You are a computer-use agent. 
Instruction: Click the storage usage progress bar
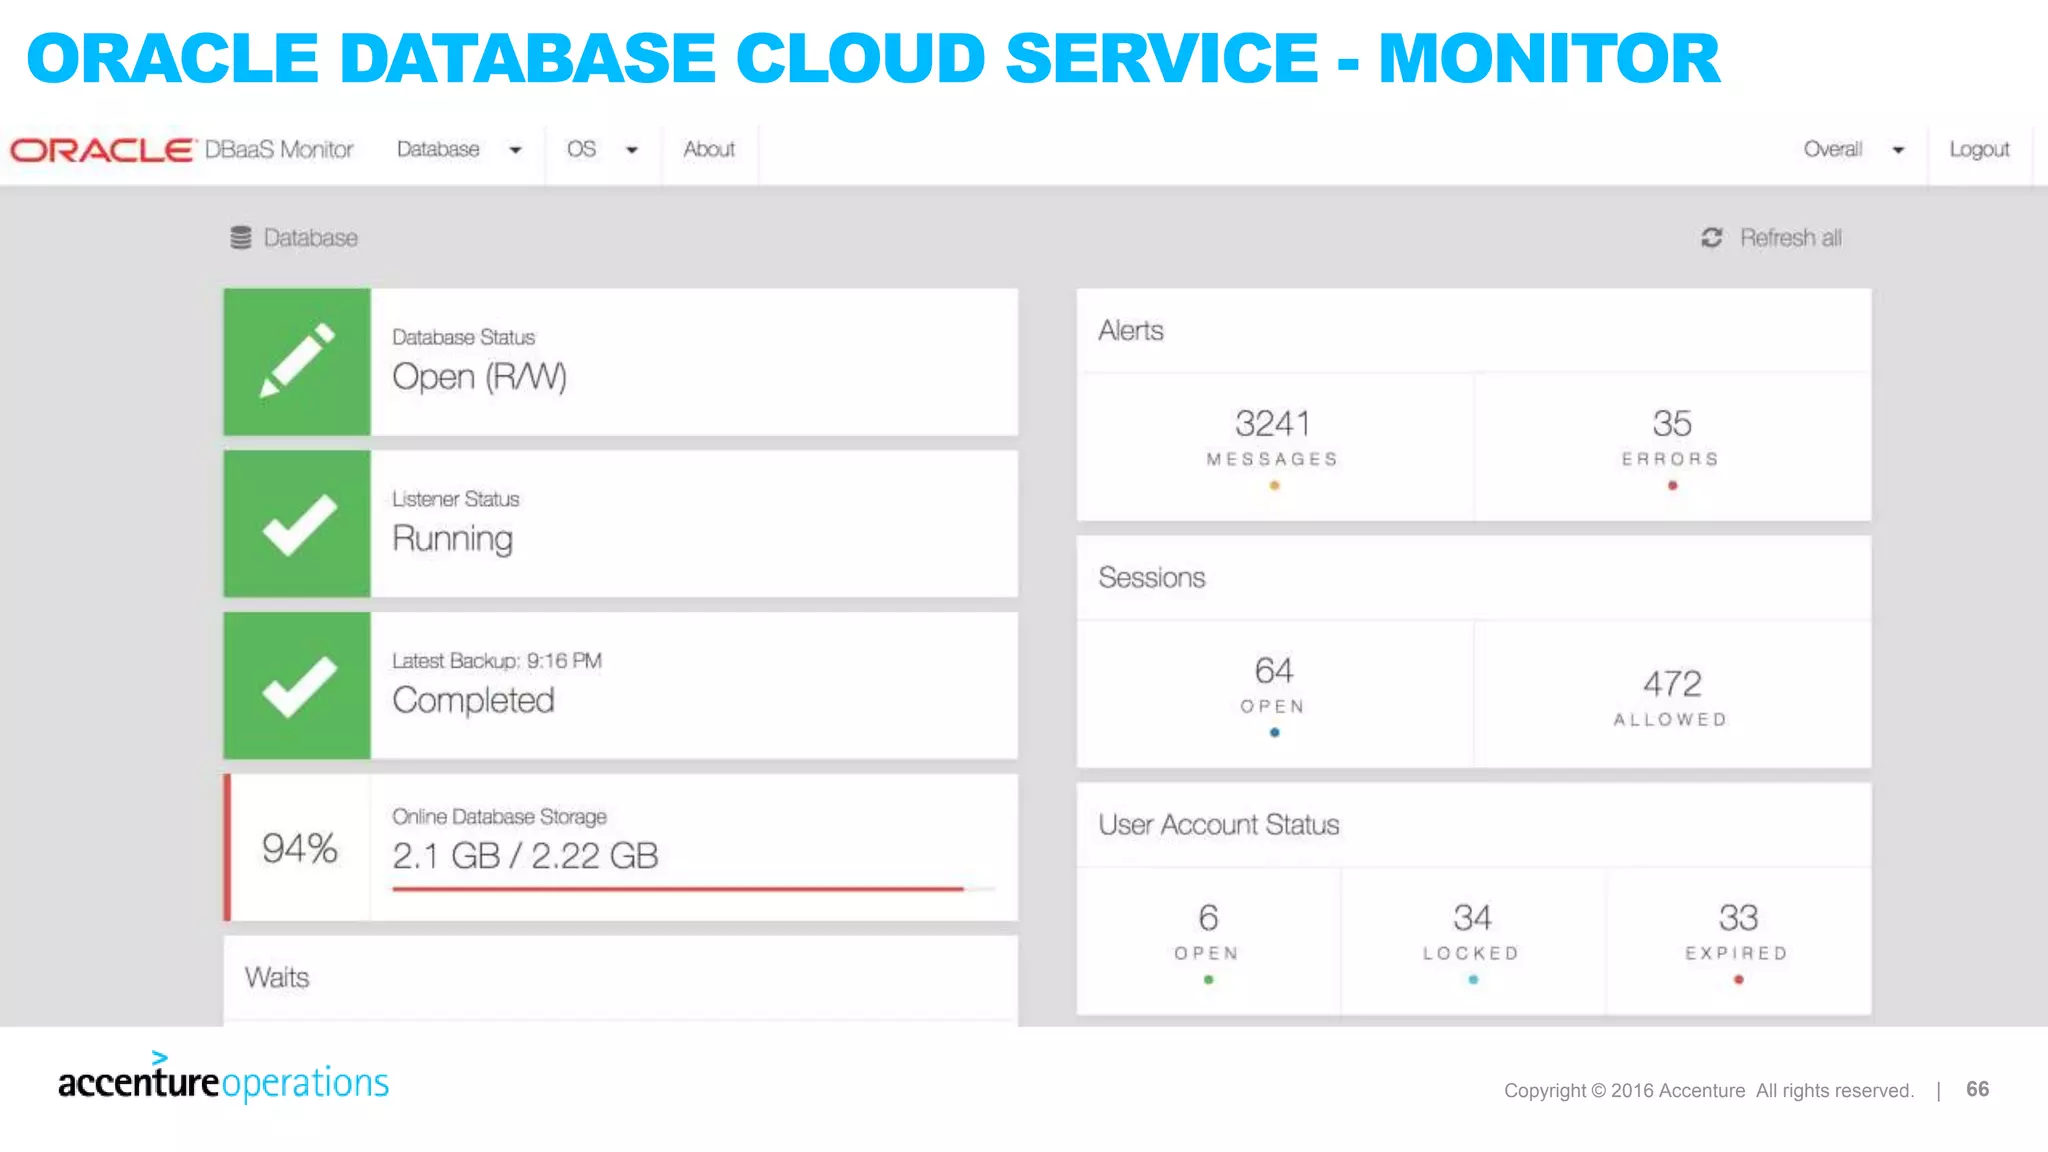pos(694,888)
